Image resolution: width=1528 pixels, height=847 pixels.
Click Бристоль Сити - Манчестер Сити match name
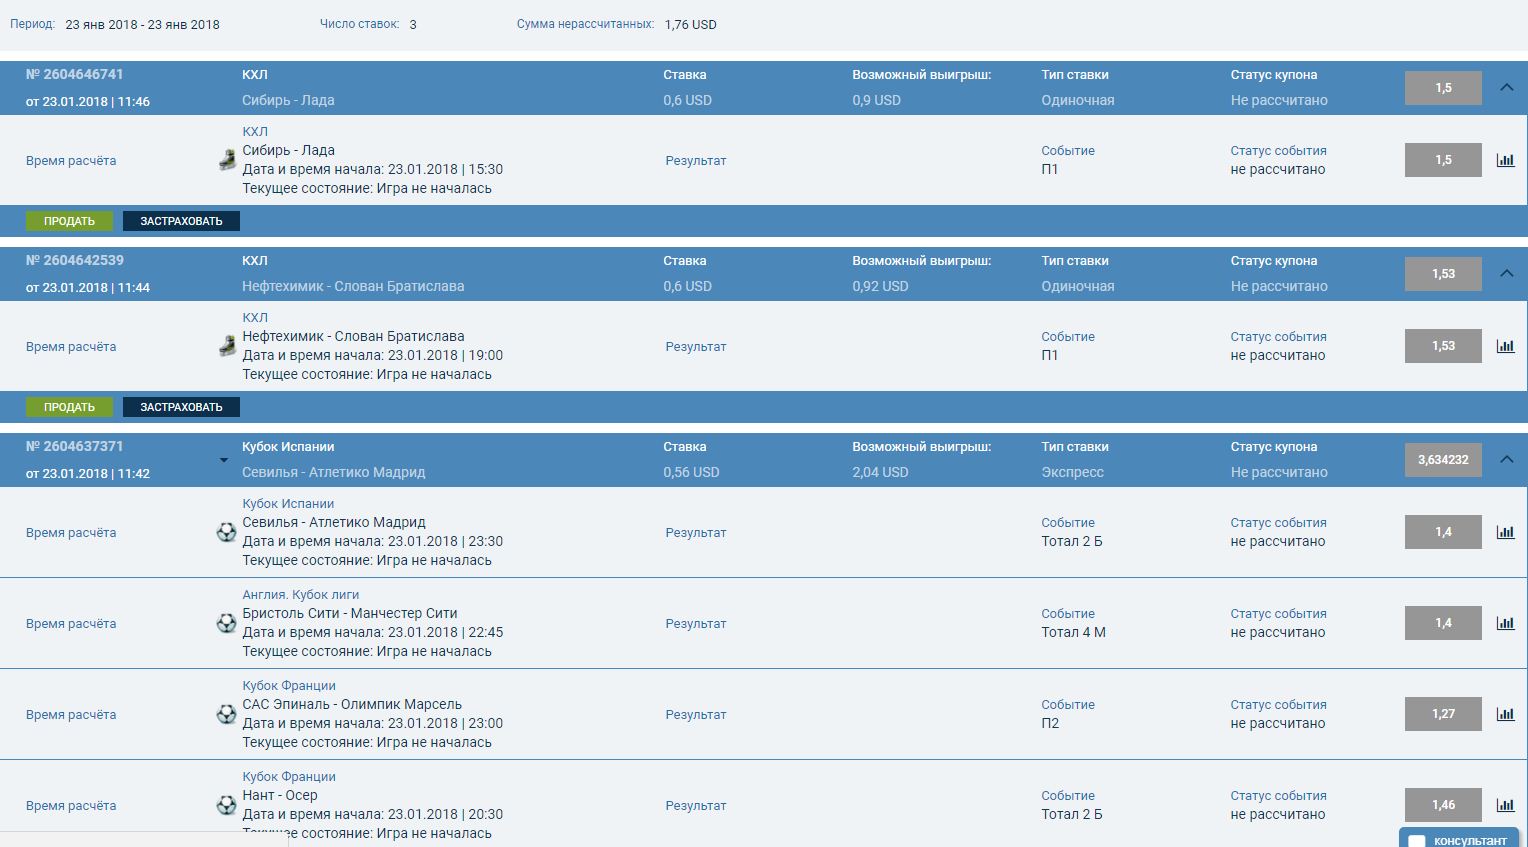pyautogui.click(x=350, y=613)
